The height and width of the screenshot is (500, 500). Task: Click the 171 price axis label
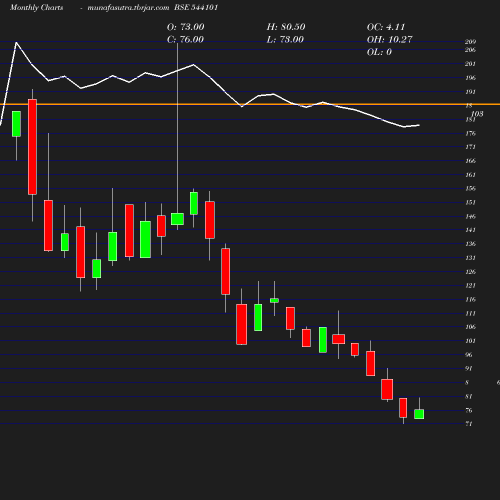point(470,147)
